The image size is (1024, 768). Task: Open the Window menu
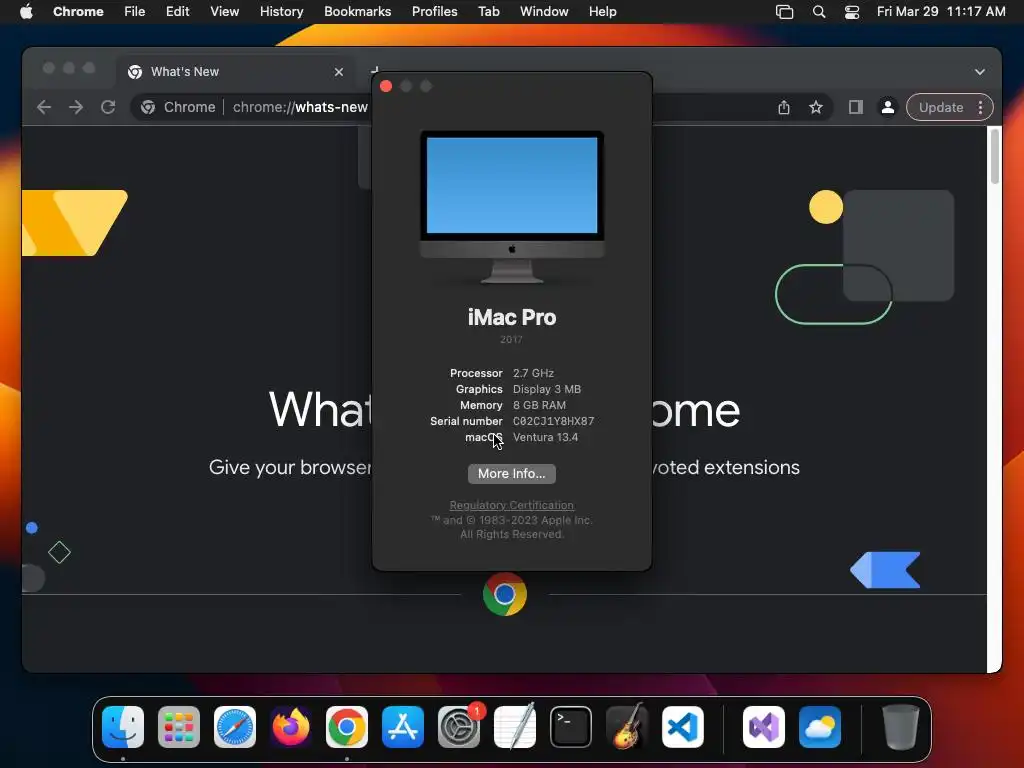[544, 12]
